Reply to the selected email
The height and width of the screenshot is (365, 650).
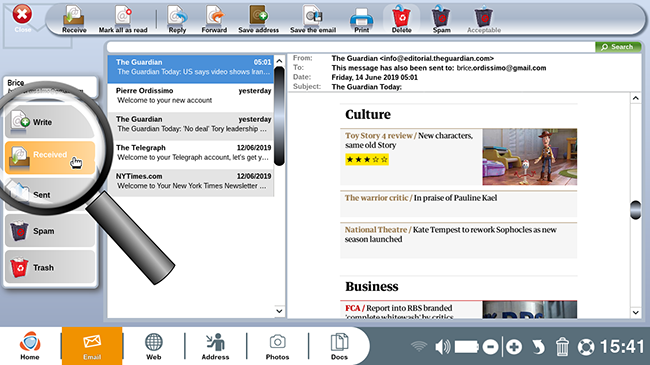(x=177, y=19)
